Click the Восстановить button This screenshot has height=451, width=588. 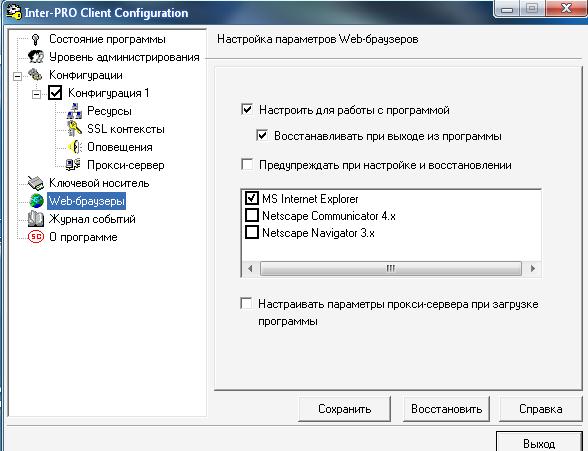(446, 409)
